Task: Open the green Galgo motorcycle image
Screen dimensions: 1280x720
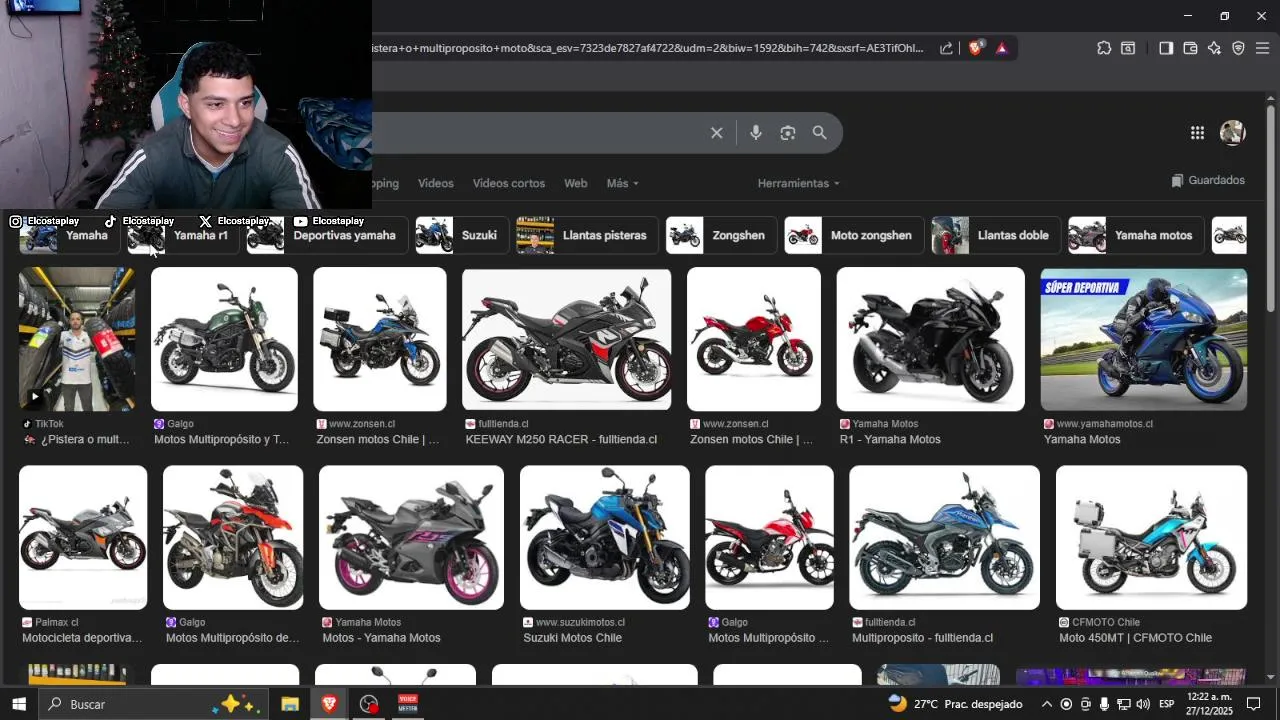Action: point(224,339)
